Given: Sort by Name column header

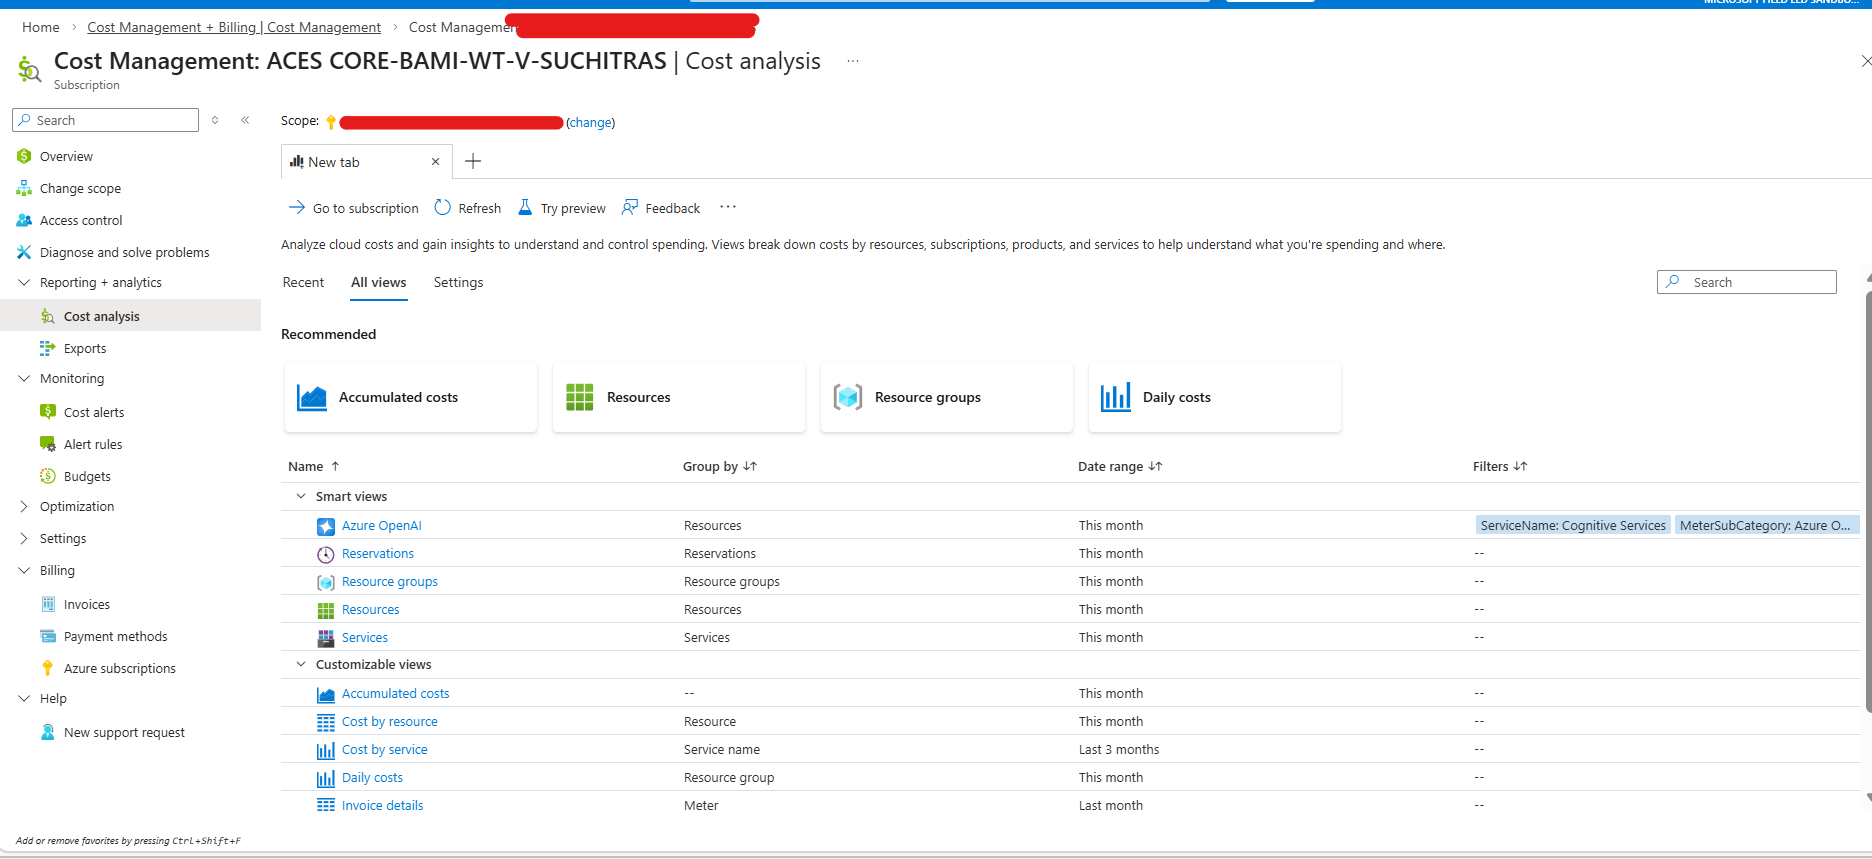Looking at the screenshot, I should point(314,466).
